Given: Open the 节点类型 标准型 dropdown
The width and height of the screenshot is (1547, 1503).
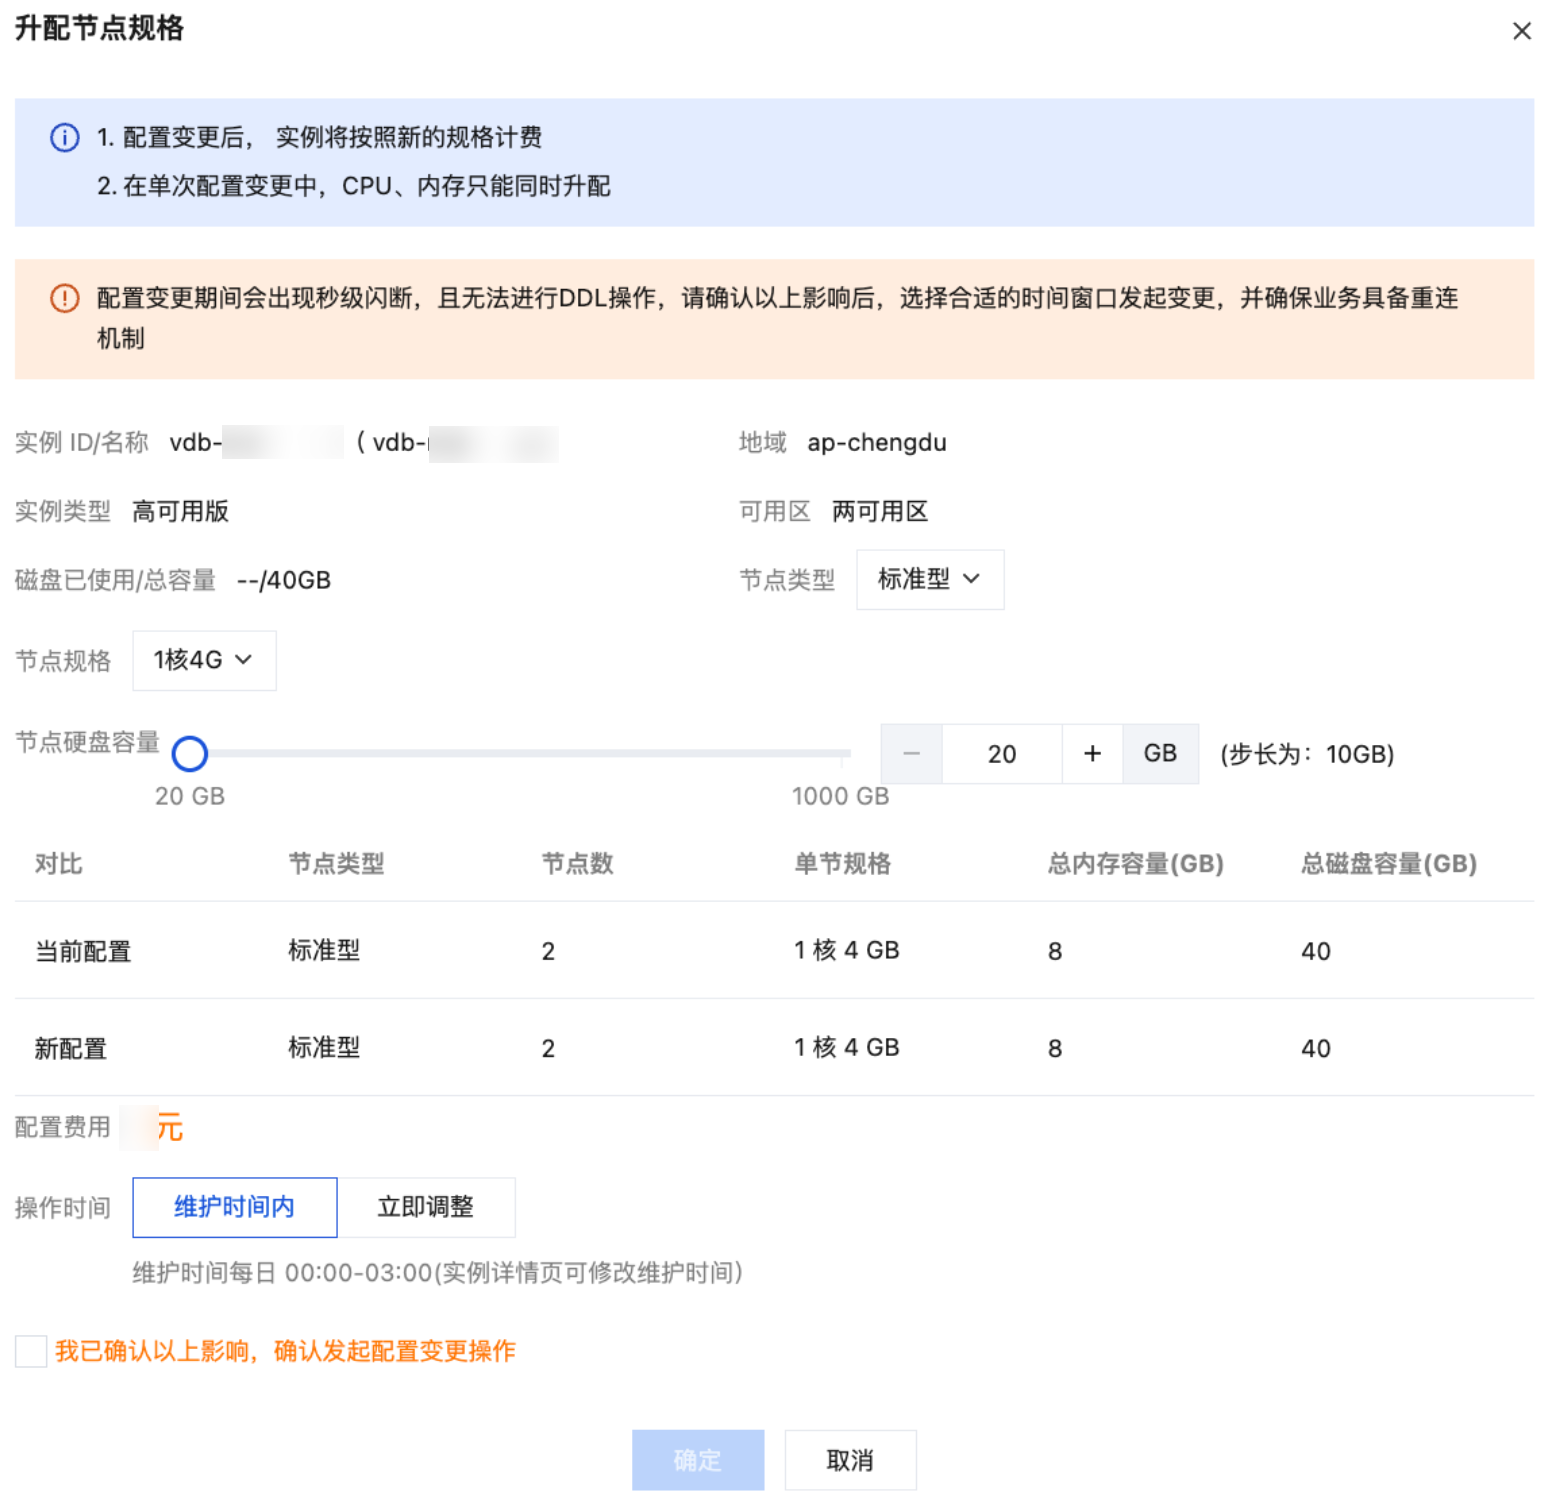Looking at the screenshot, I should tap(929, 580).
